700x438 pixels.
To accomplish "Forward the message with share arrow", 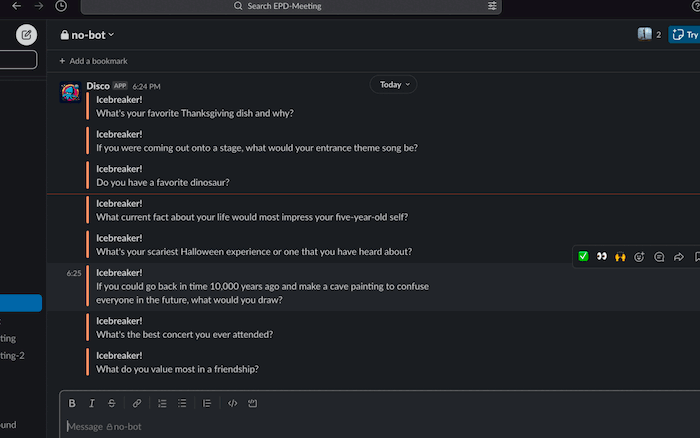I will (678, 256).
